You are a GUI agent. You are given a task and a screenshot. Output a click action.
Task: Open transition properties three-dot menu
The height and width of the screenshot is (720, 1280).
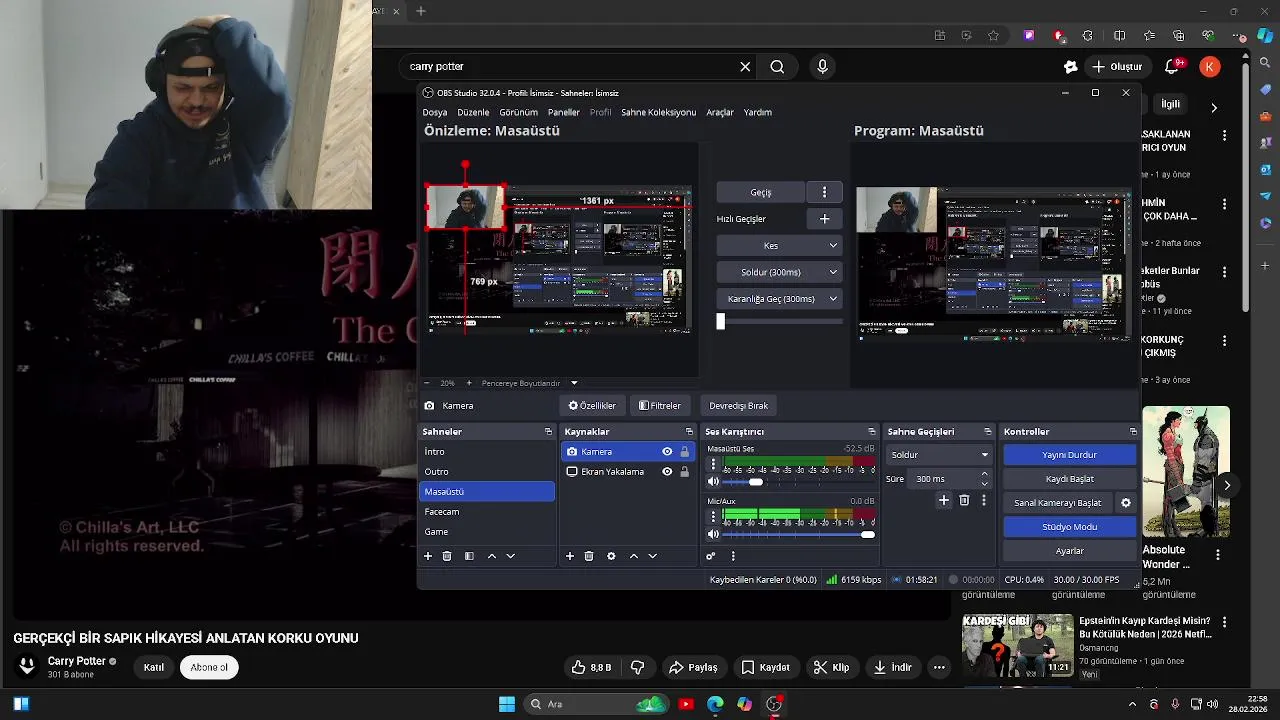point(983,500)
